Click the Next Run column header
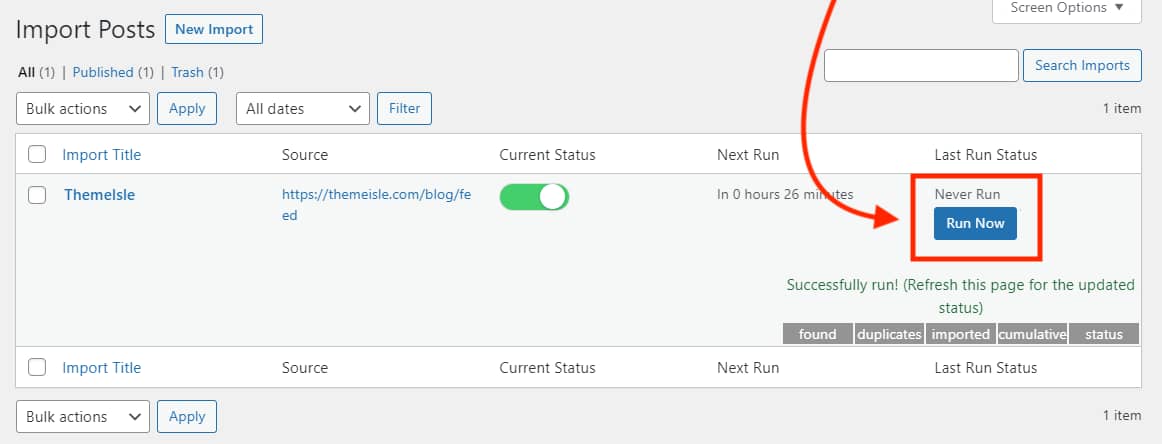The width and height of the screenshot is (1162, 444). point(748,155)
